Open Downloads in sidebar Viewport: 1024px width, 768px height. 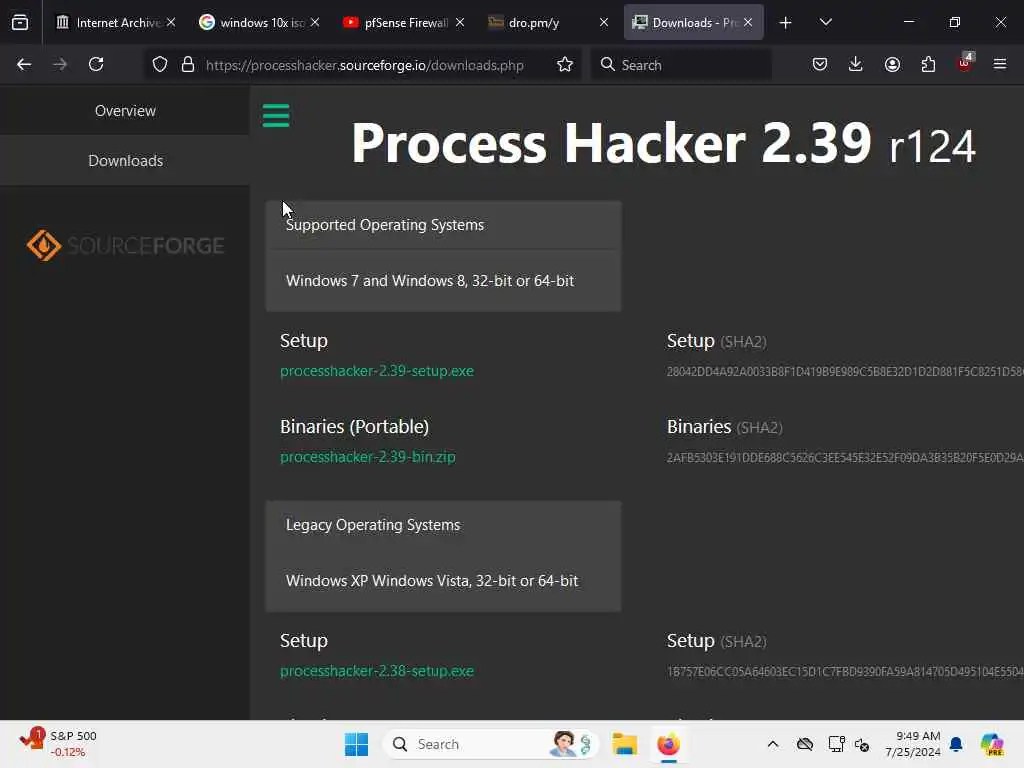pos(125,161)
